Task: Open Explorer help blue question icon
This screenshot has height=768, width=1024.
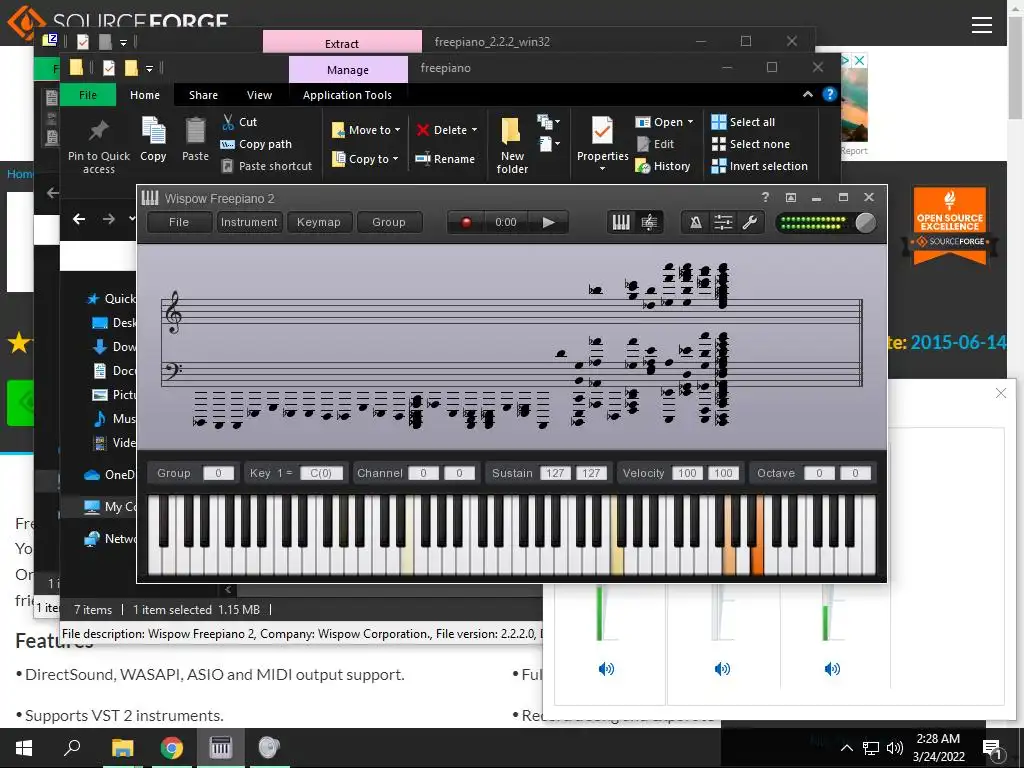Action: point(829,95)
